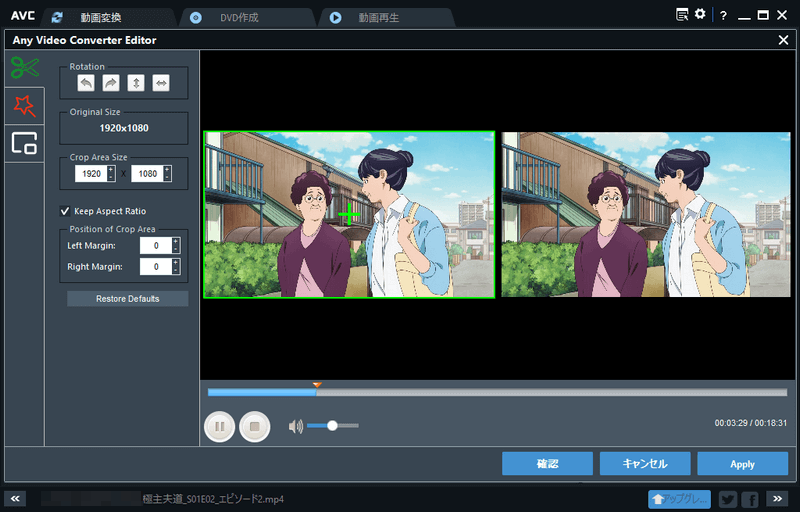Click crop width field showing 1920

click(x=91, y=174)
